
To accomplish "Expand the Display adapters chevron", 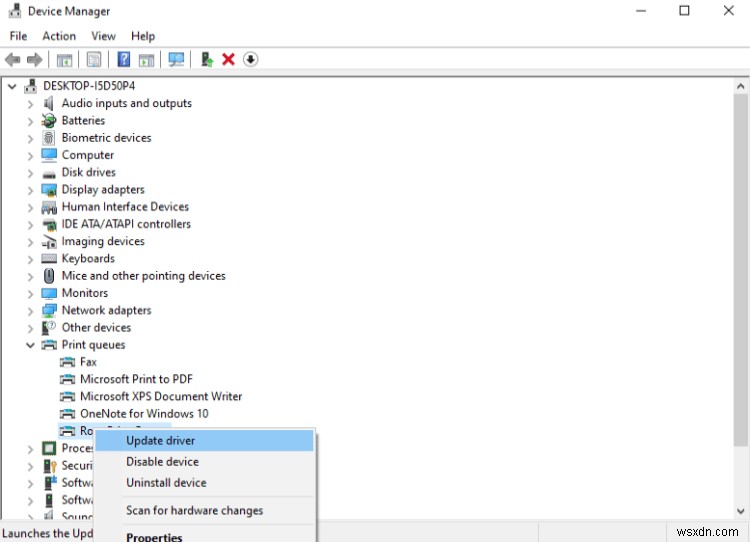I will (30, 190).
